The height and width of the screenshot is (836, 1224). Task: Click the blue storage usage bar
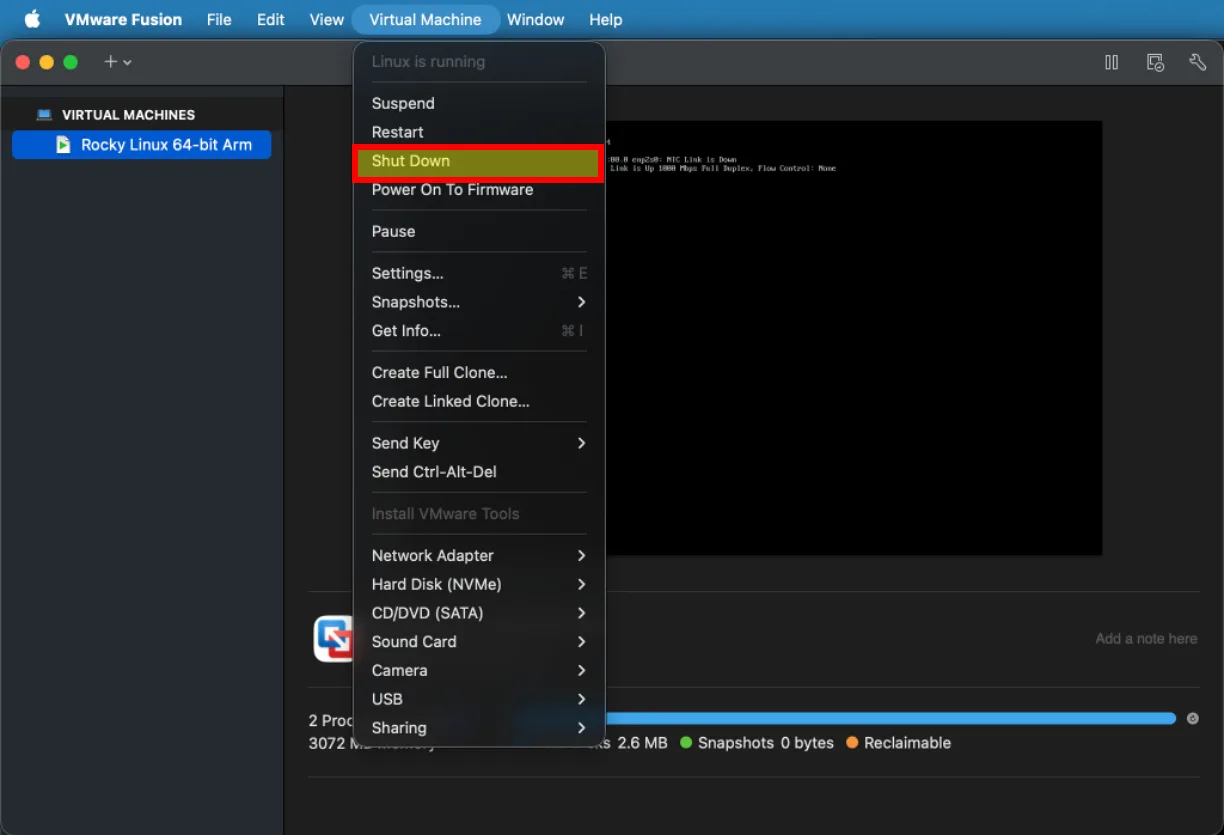point(890,718)
